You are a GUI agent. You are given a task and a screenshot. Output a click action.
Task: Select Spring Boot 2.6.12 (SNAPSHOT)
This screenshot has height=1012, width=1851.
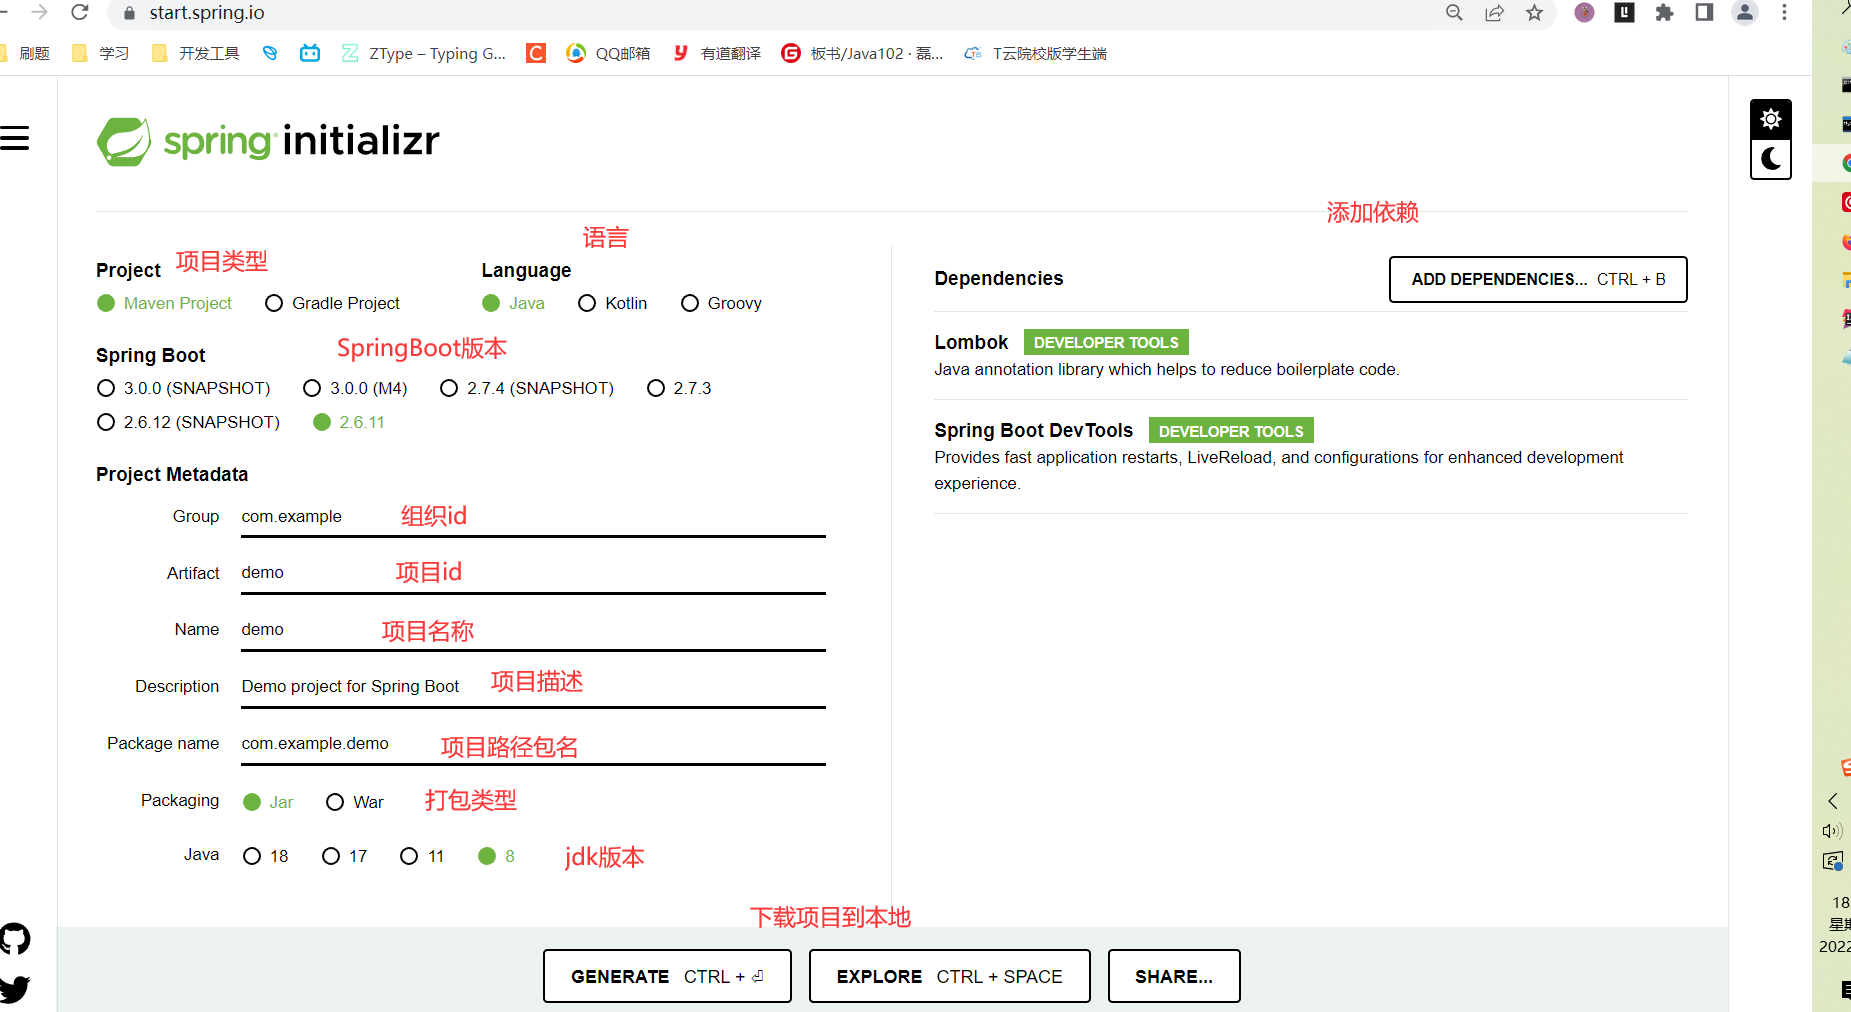(188, 422)
